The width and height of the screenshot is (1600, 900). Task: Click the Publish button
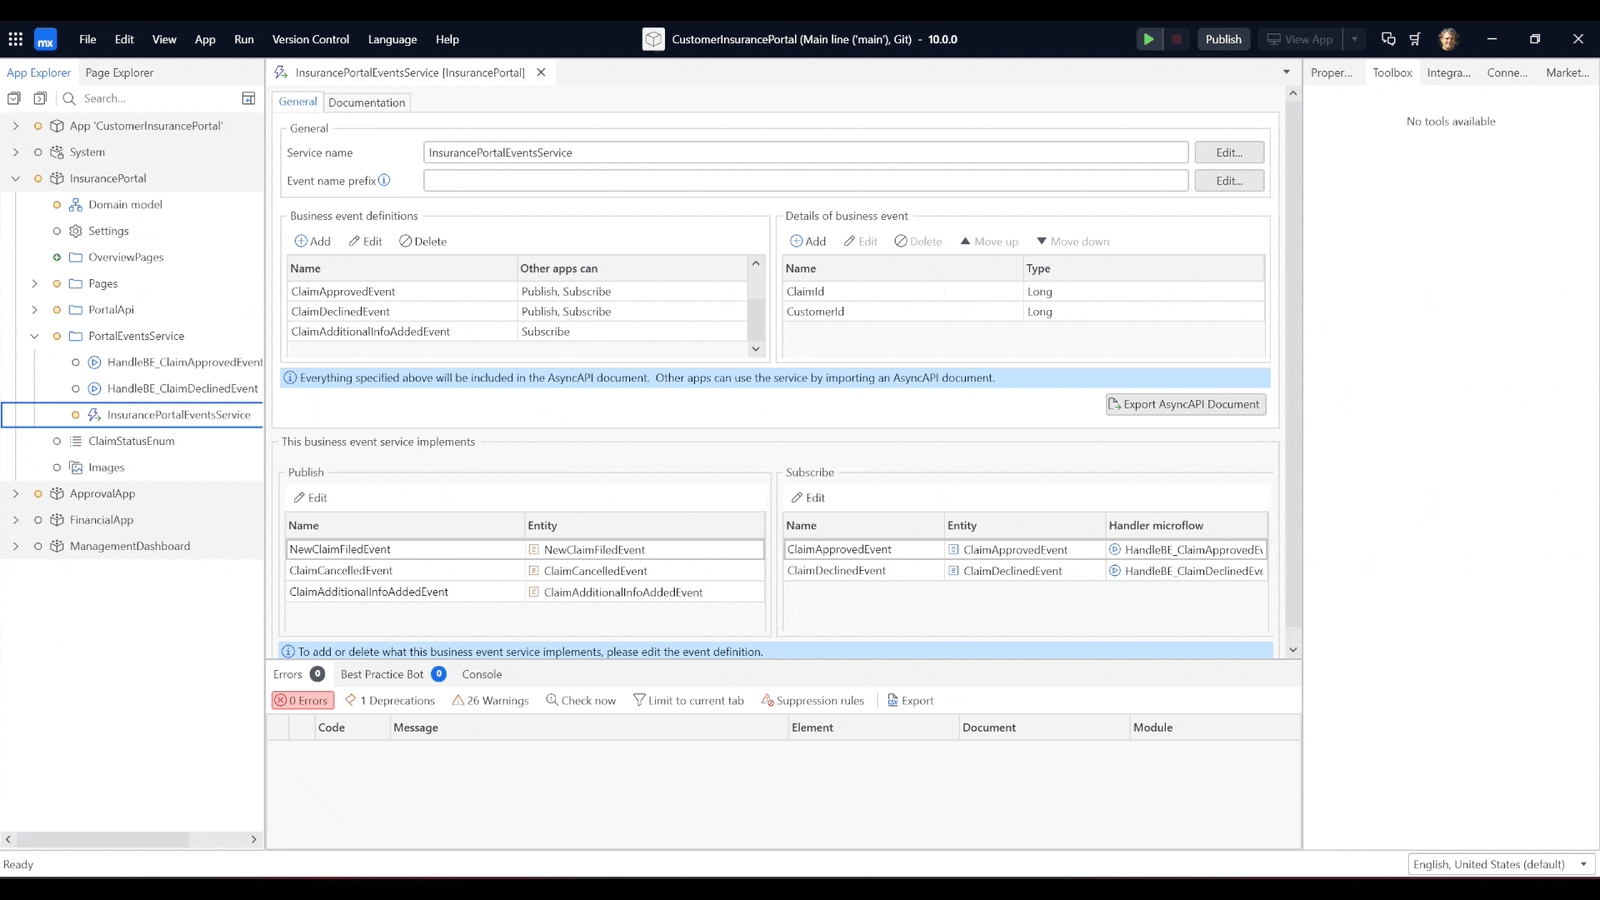(1223, 38)
